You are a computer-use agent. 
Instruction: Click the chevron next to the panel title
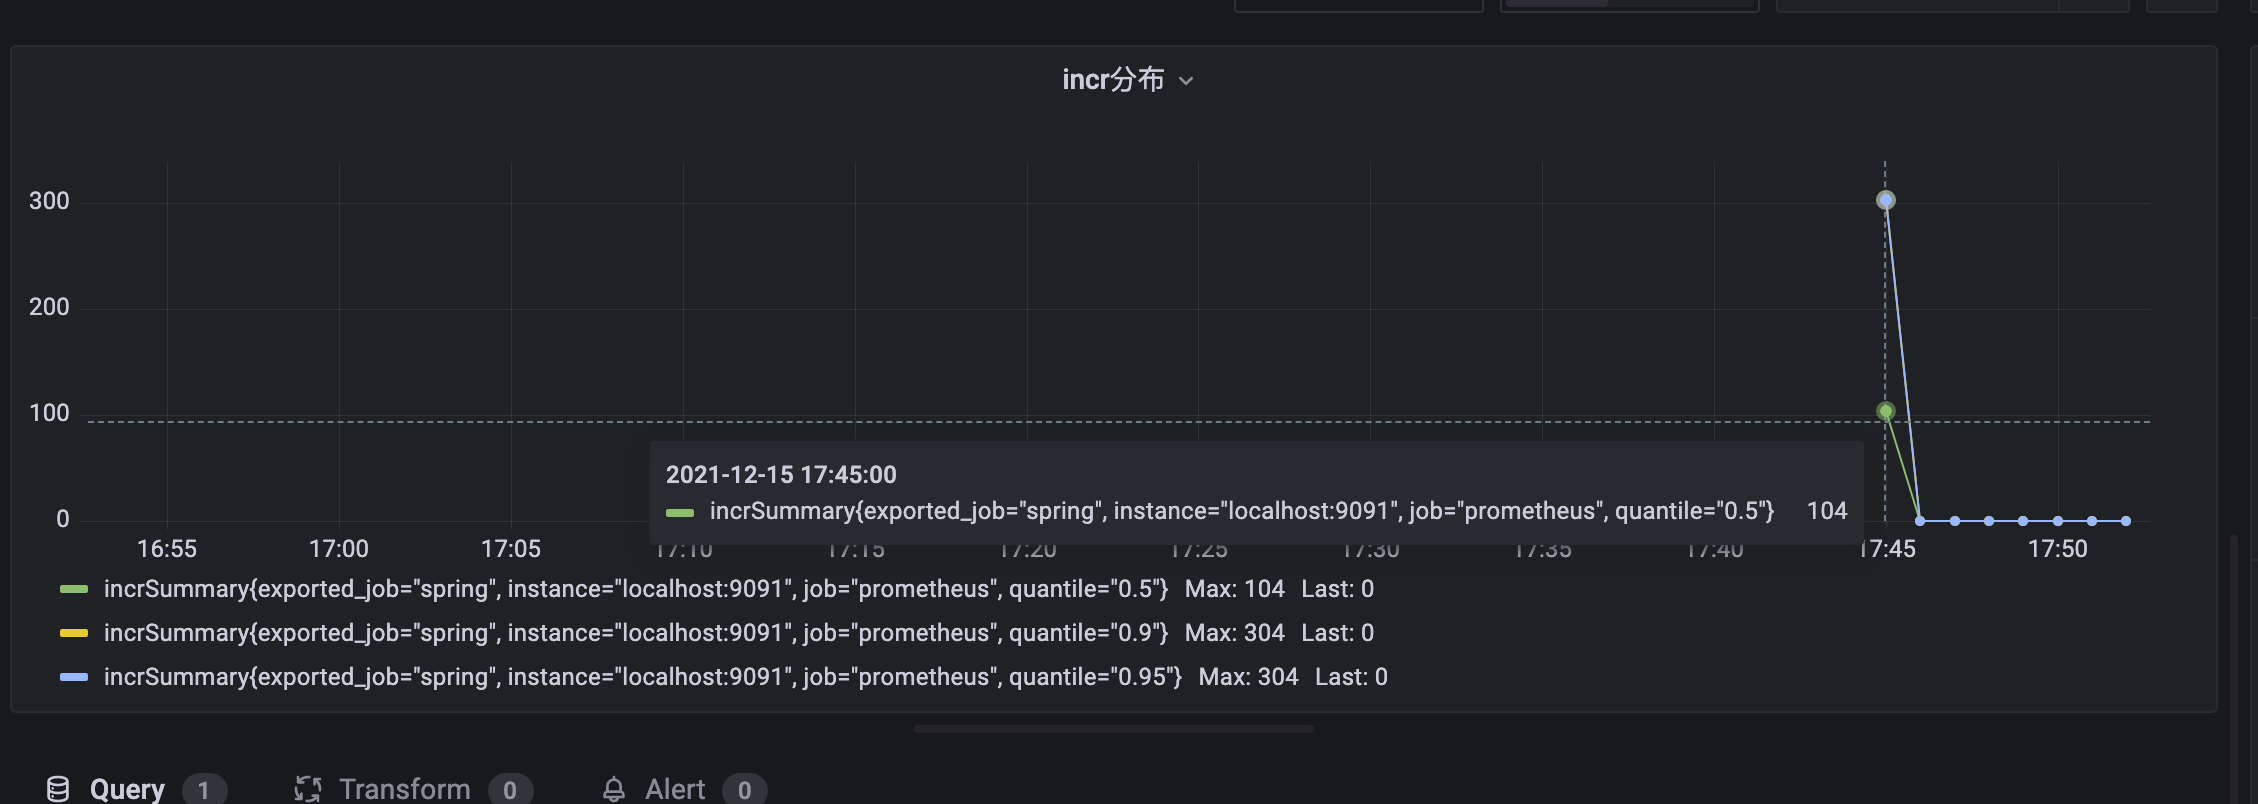[1186, 81]
